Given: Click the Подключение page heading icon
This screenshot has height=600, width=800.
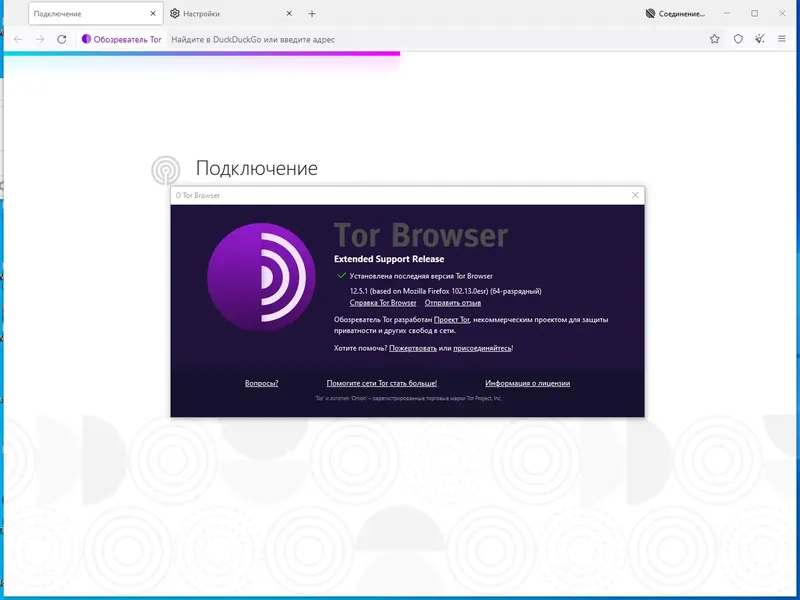Looking at the screenshot, I should (165, 170).
